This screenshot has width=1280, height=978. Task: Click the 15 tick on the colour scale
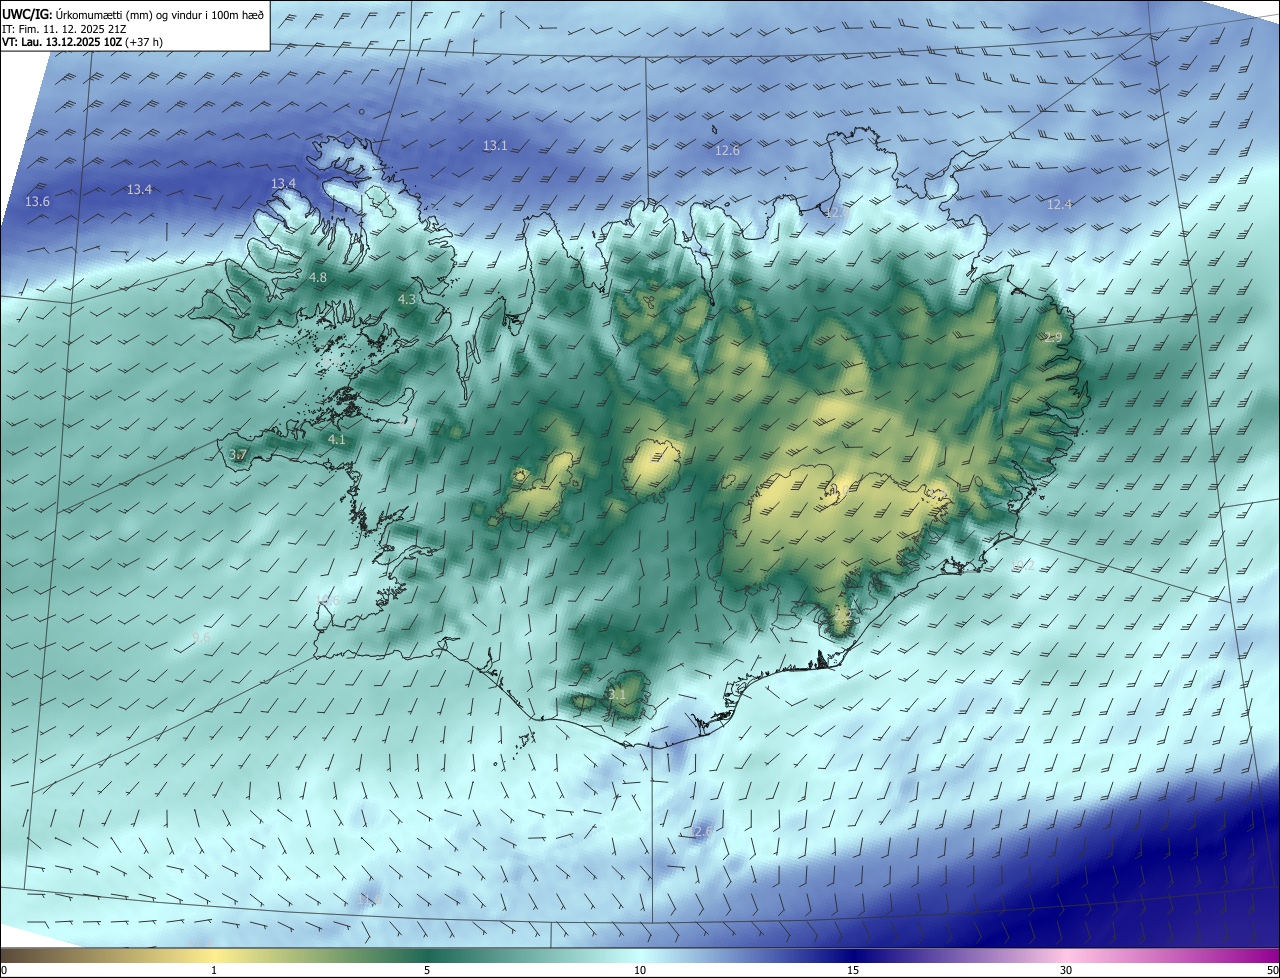[x=853, y=970]
